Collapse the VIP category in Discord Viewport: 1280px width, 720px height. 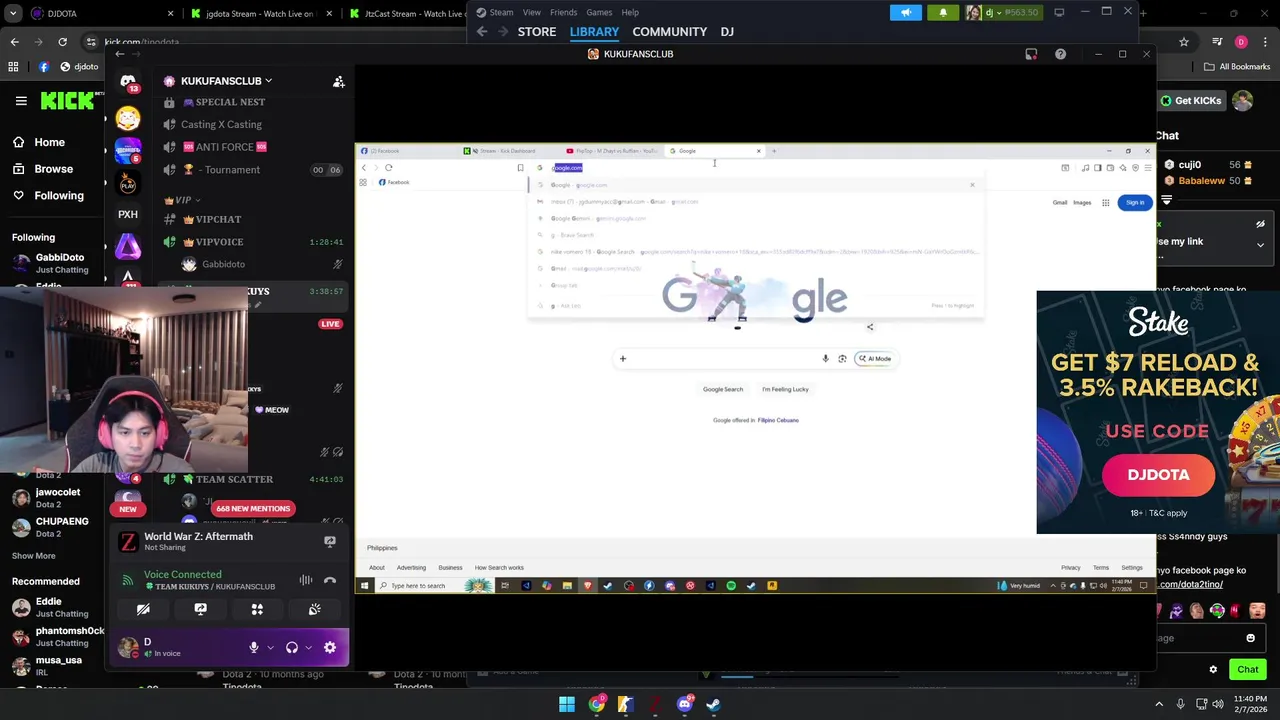point(183,200)
